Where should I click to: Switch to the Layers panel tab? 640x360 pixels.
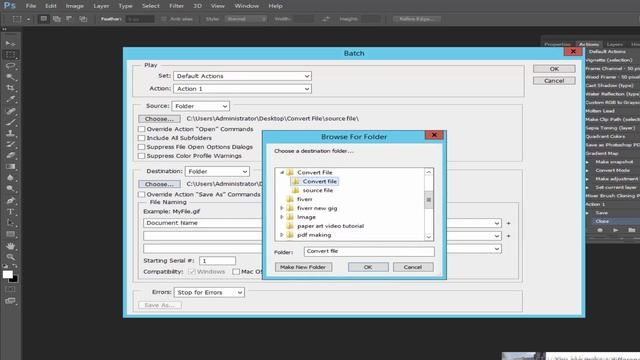pos(614,44)
